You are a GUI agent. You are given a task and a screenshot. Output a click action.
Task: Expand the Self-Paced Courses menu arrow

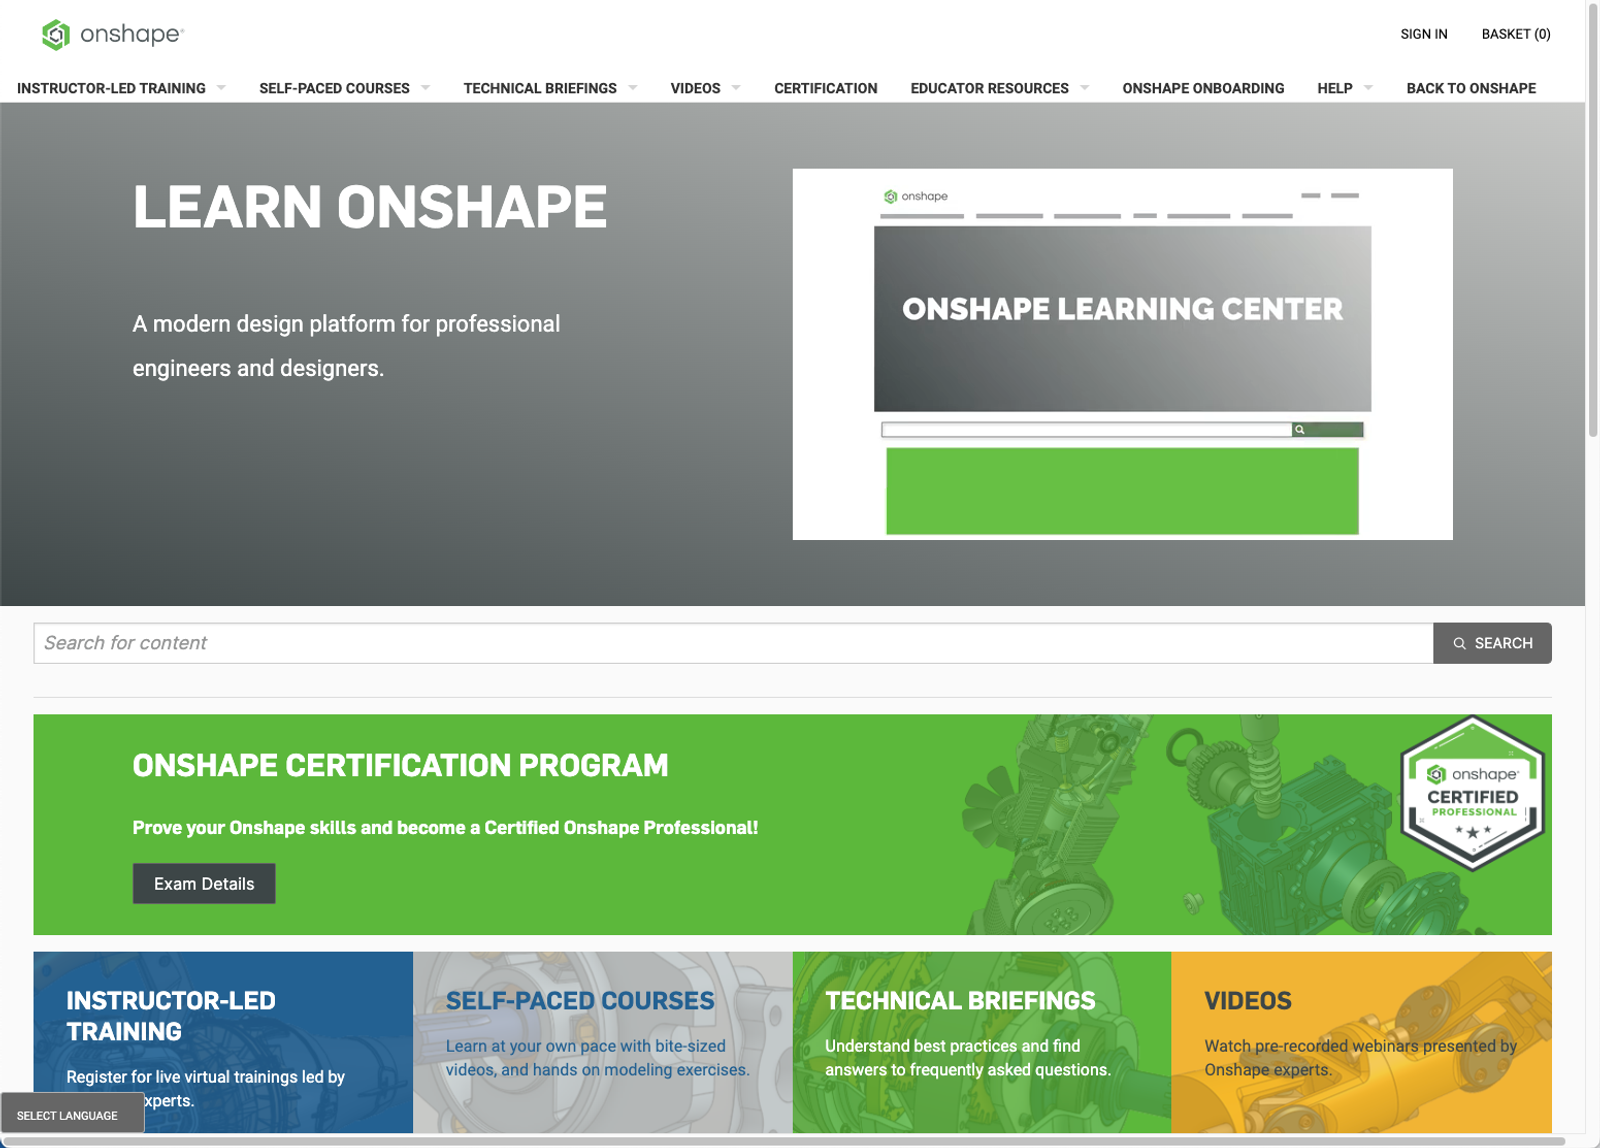point(425,88)
